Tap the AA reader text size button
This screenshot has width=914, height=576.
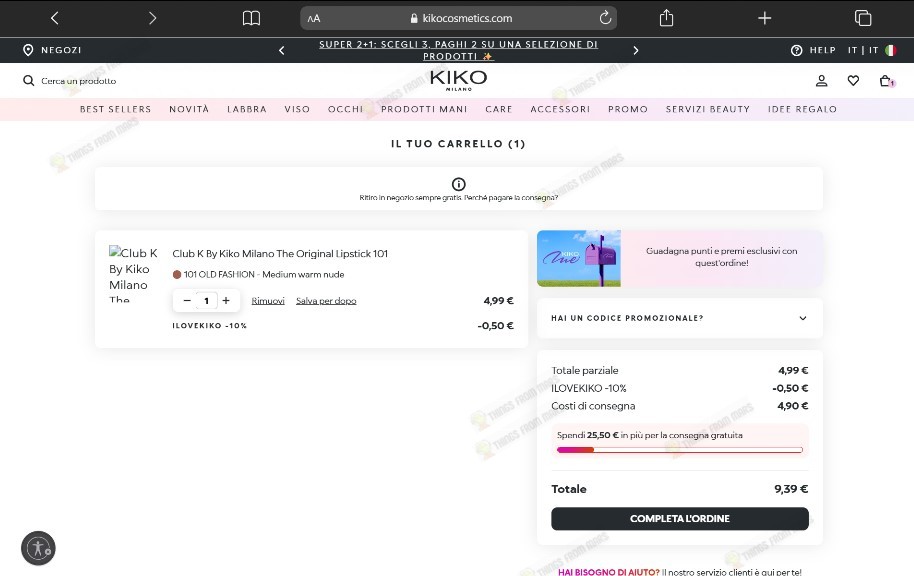point(314,18)
